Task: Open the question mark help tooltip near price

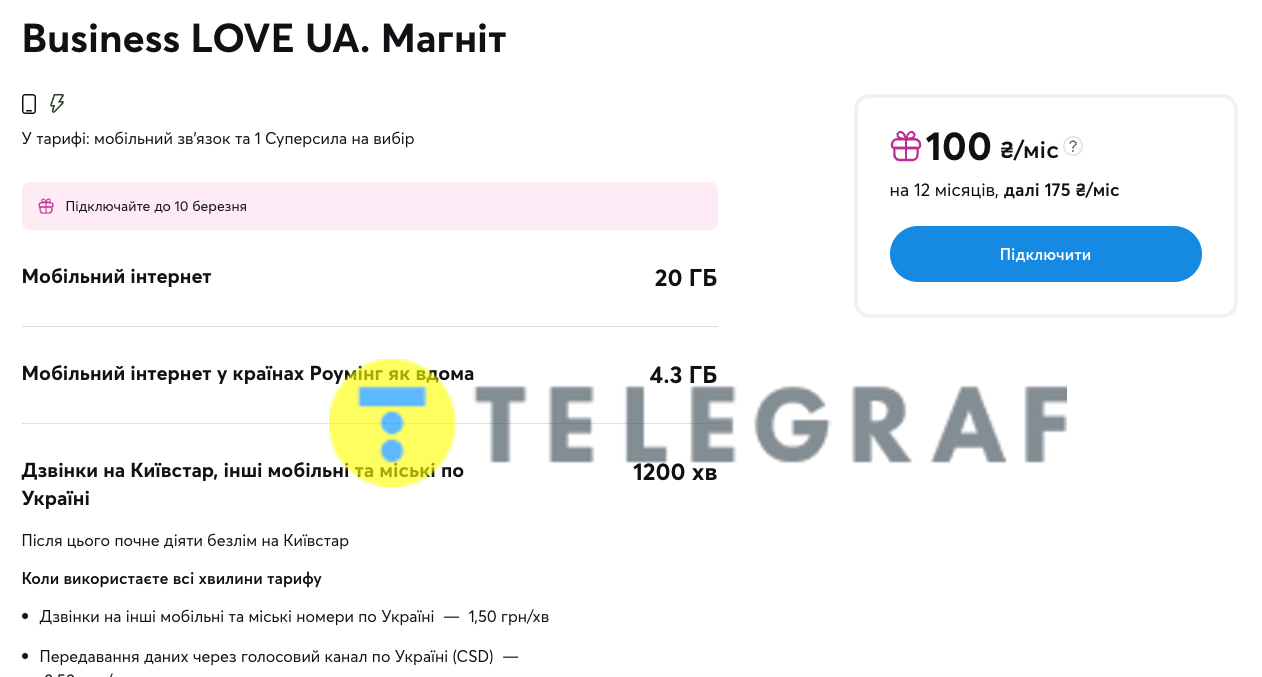Action: (x=1073, y=146)
